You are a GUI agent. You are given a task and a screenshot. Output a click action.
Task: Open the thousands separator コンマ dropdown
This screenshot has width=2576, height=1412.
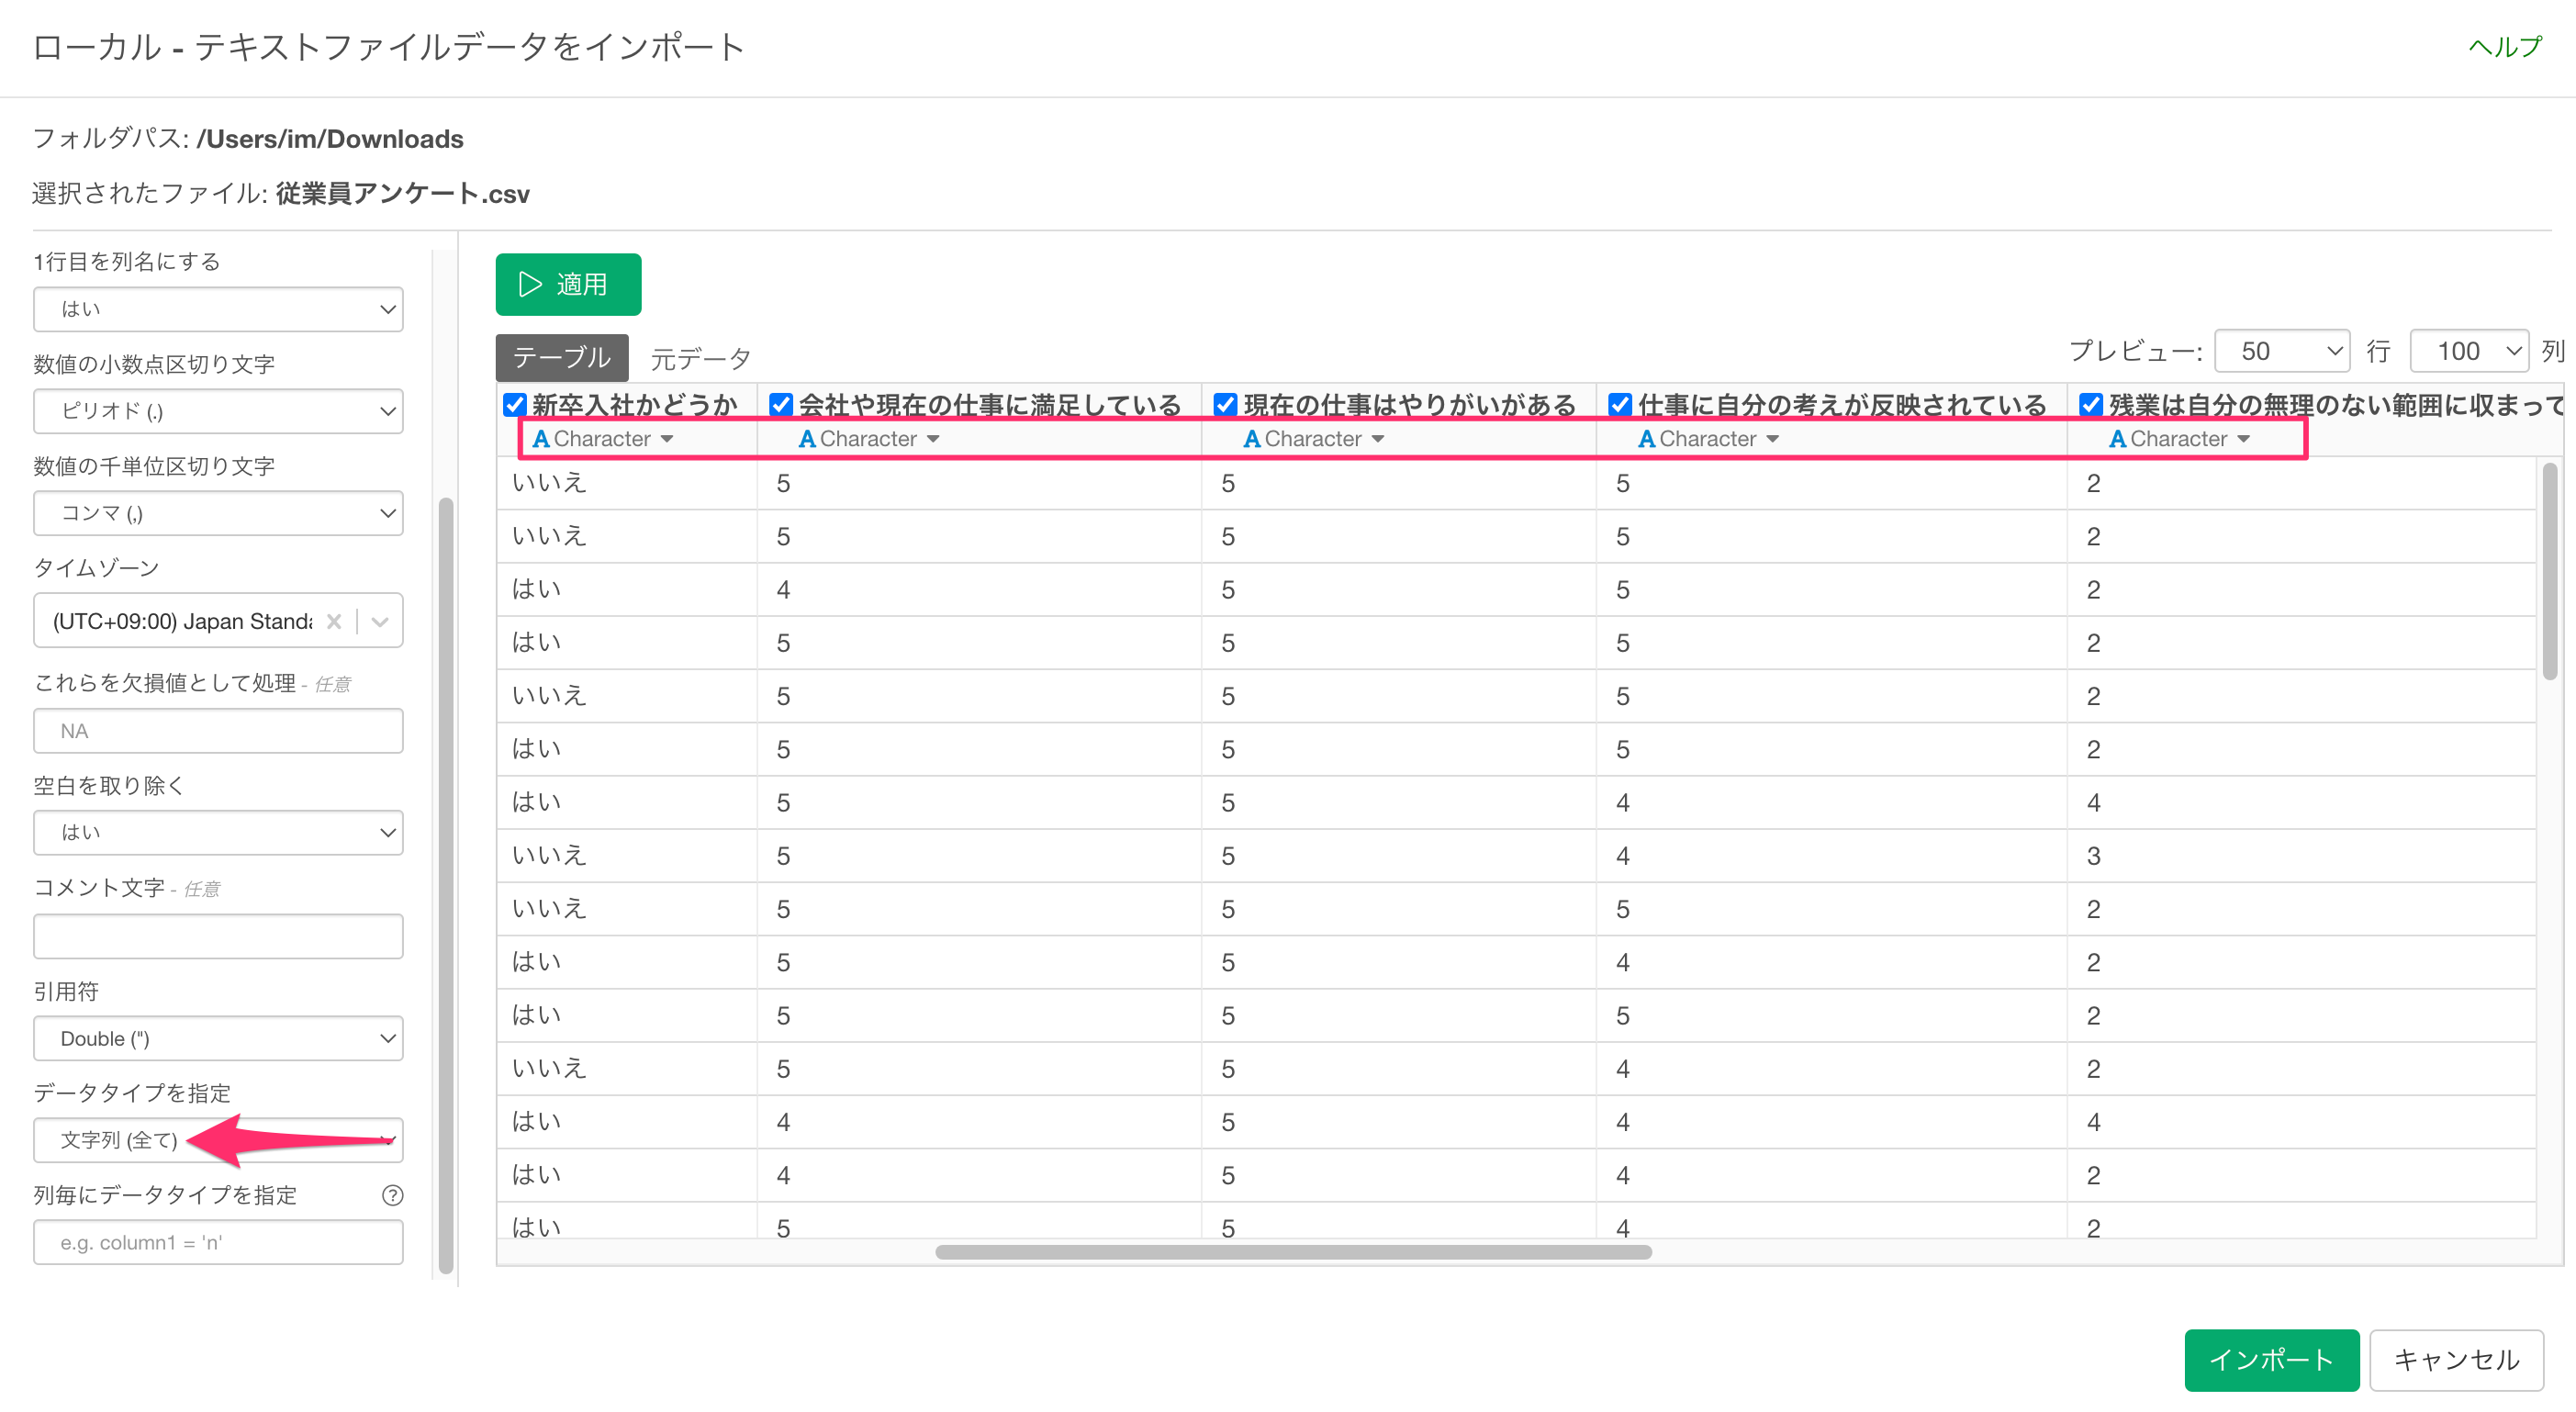(x=218, y=513)
